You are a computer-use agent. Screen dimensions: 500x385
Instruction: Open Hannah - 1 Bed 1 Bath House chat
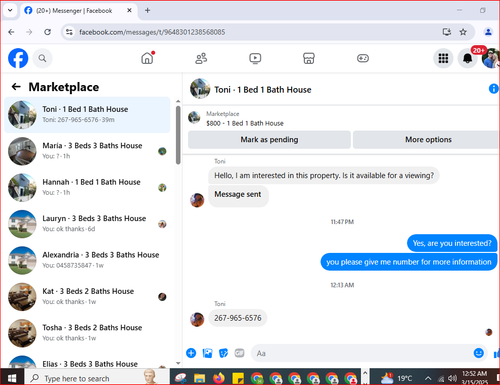click(87, 187)
